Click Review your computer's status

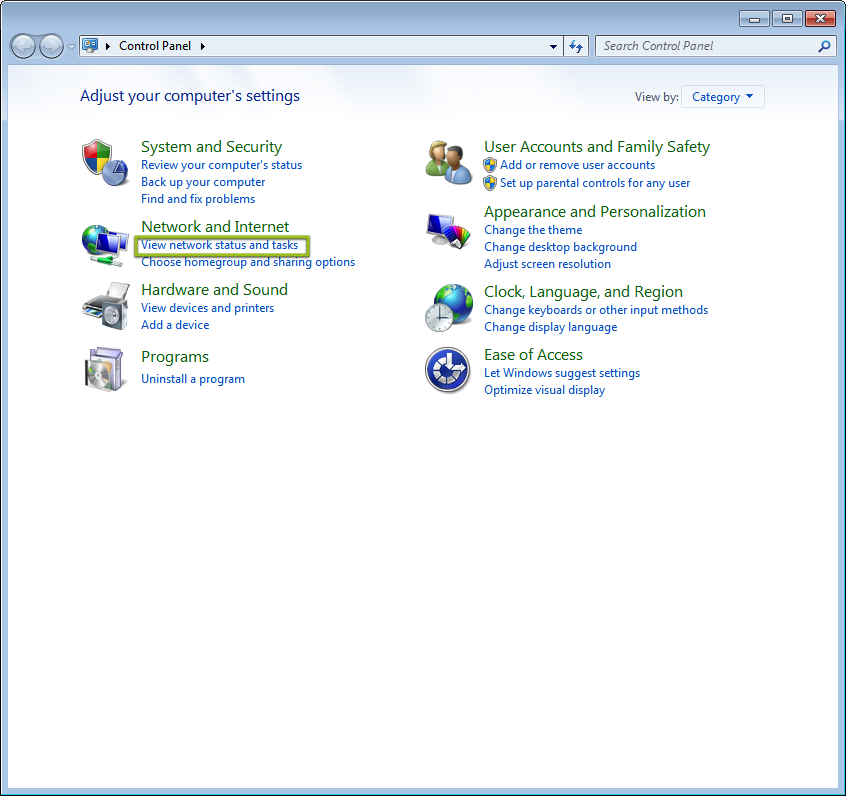221,165
